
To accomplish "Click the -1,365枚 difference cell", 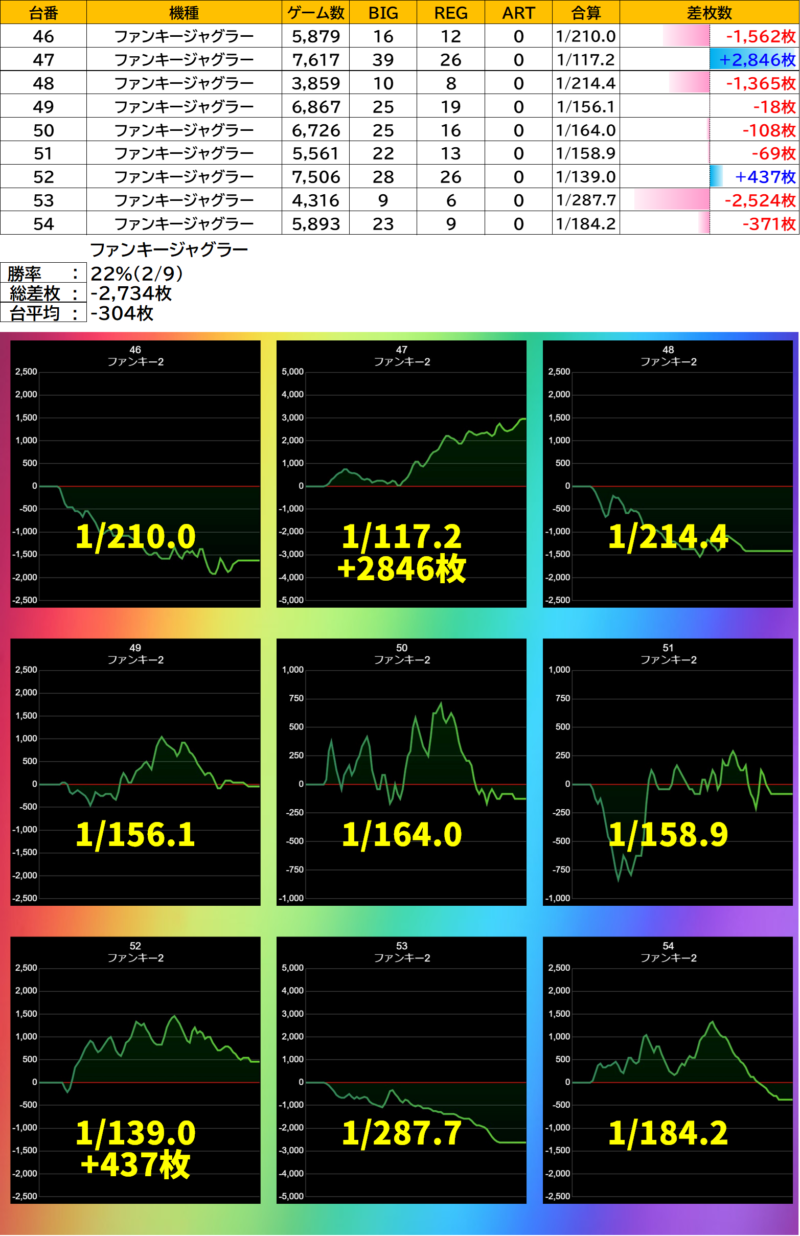I will (x=710, y=83).
